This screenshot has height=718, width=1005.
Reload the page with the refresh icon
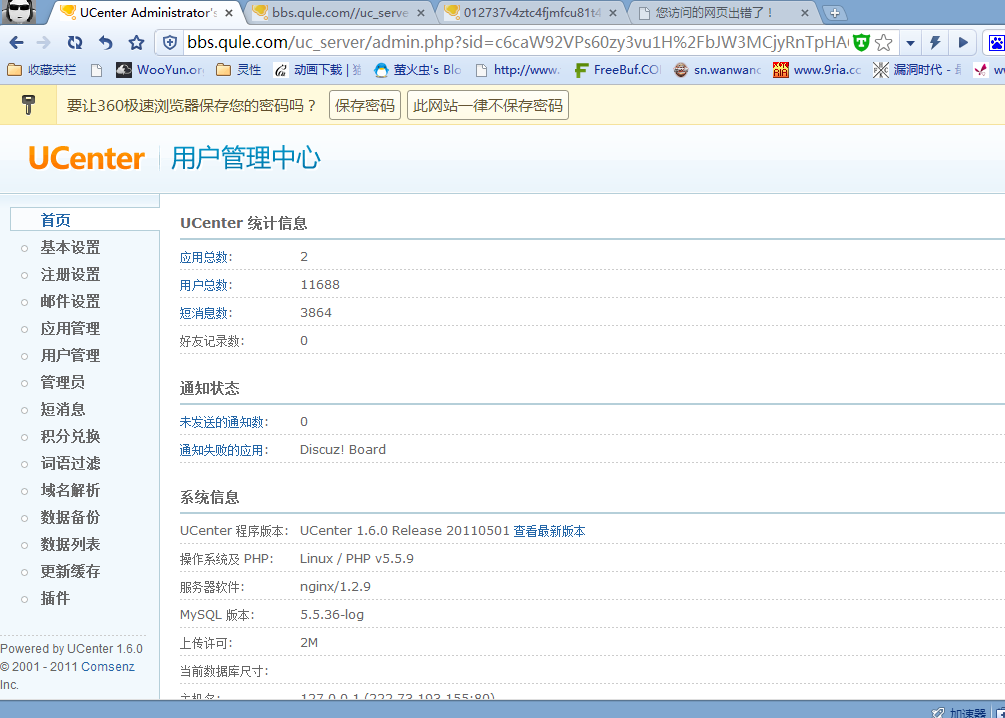point(75,42)
